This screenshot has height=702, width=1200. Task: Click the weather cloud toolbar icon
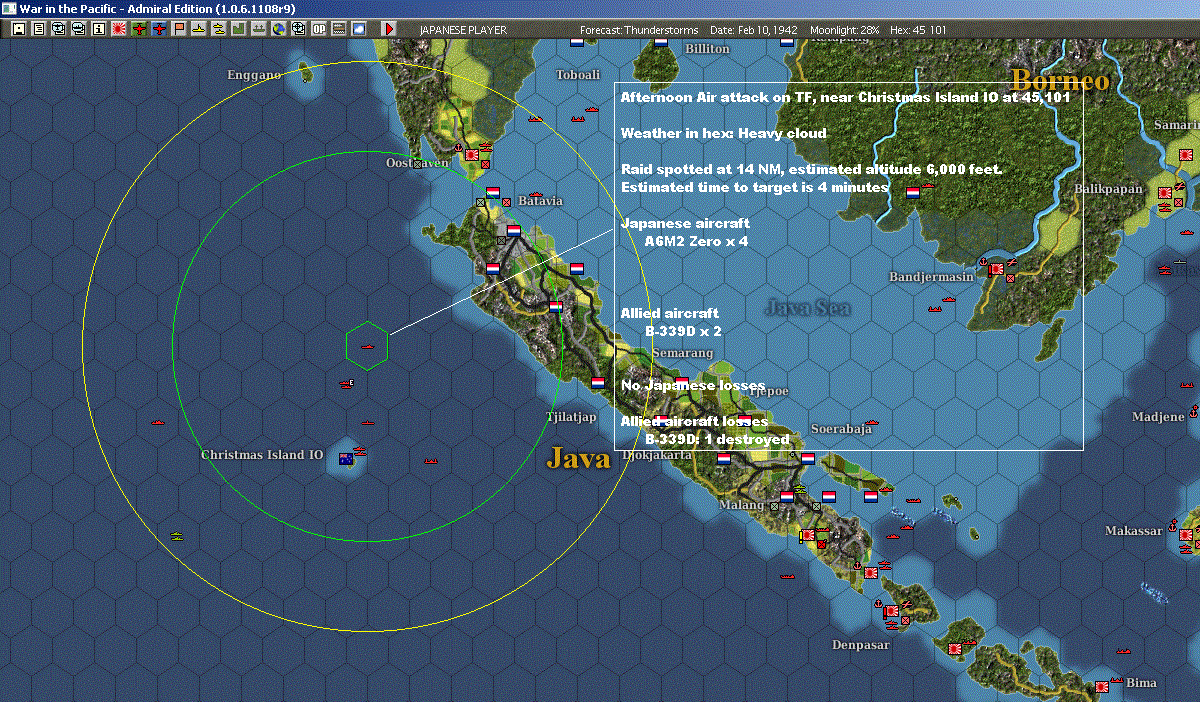(x=358, y=29)
